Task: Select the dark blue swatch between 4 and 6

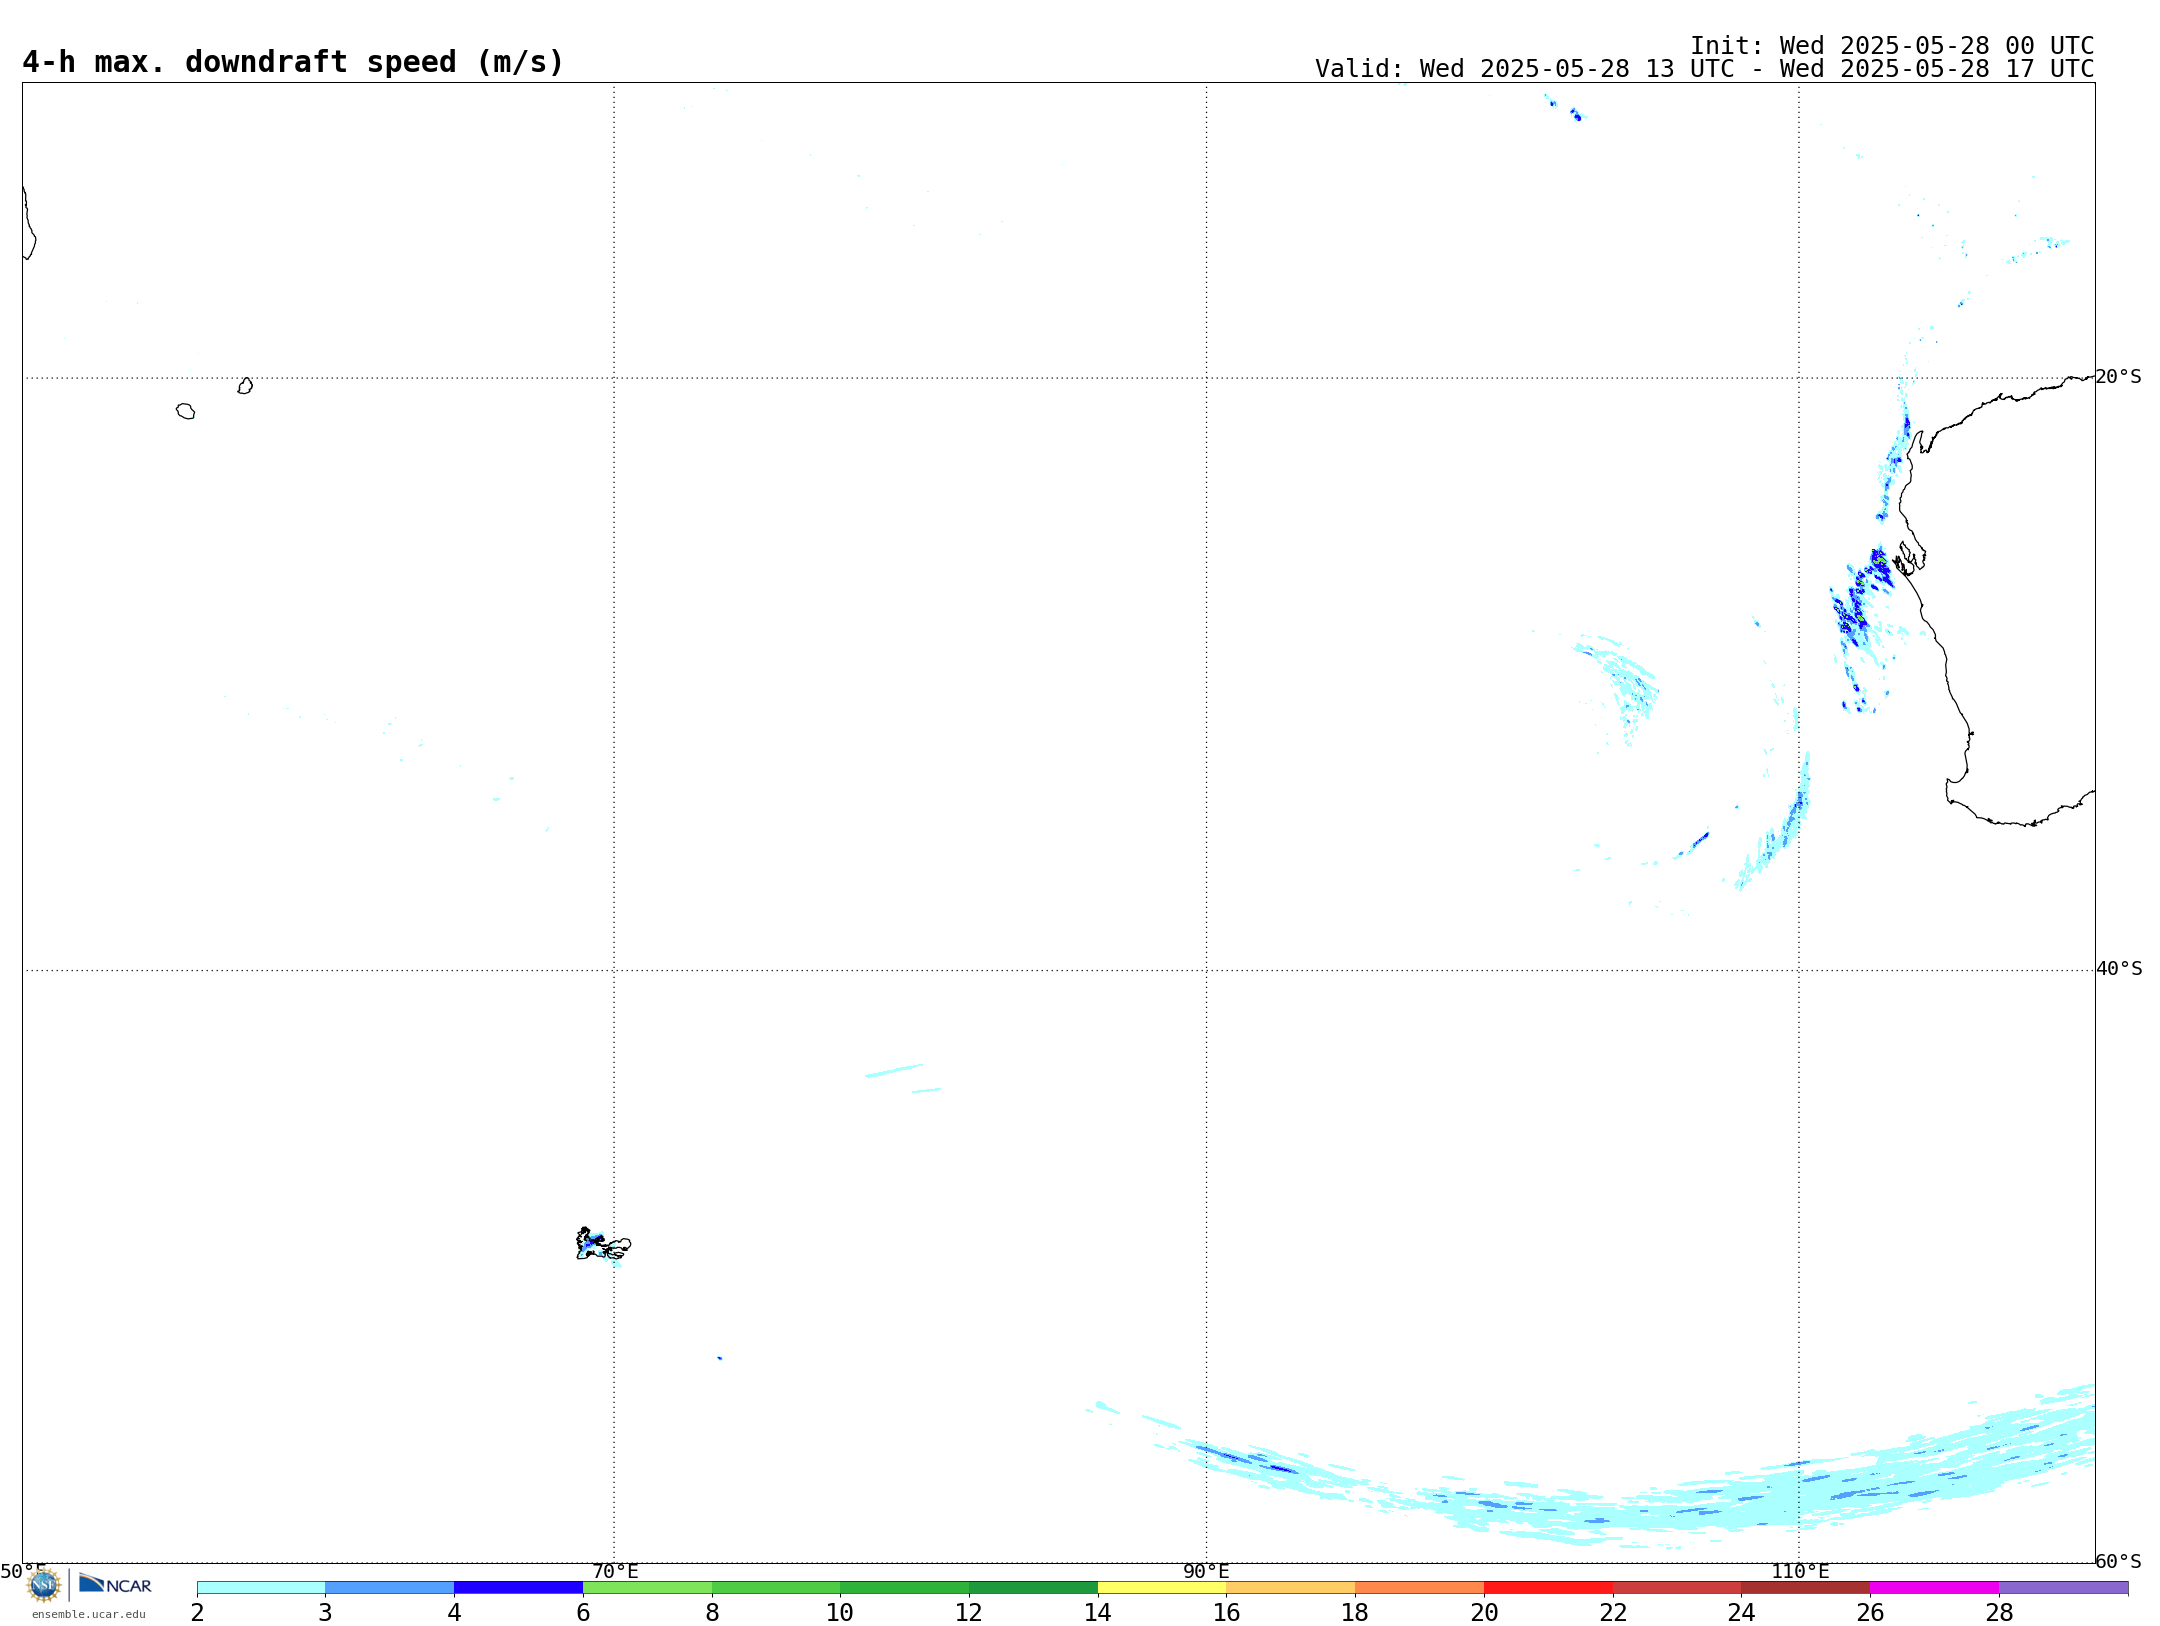Action: tap(518, 1587)
